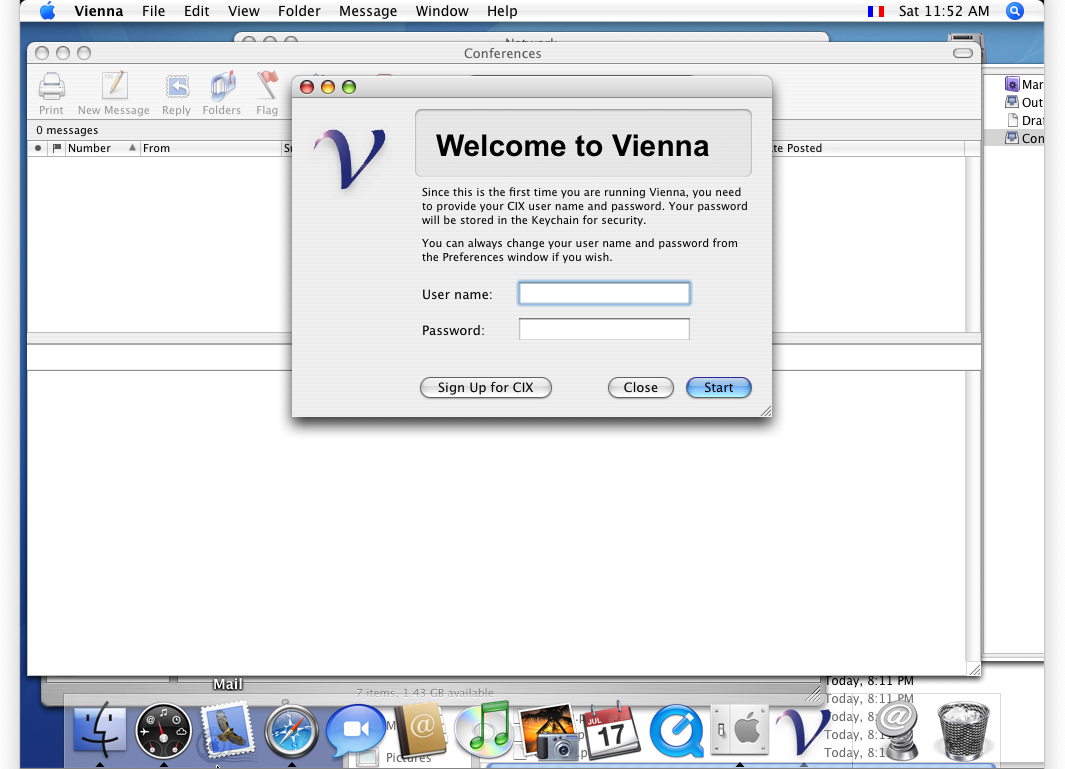Open Finder from the Dock
The image size is (1065, 769).
100,730
